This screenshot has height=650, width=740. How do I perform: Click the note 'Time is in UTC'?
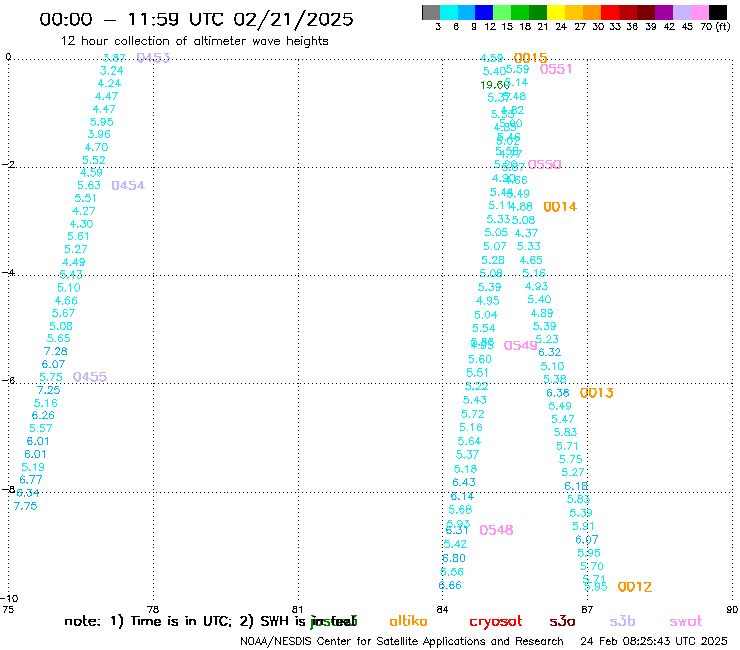tap(181, 621)
